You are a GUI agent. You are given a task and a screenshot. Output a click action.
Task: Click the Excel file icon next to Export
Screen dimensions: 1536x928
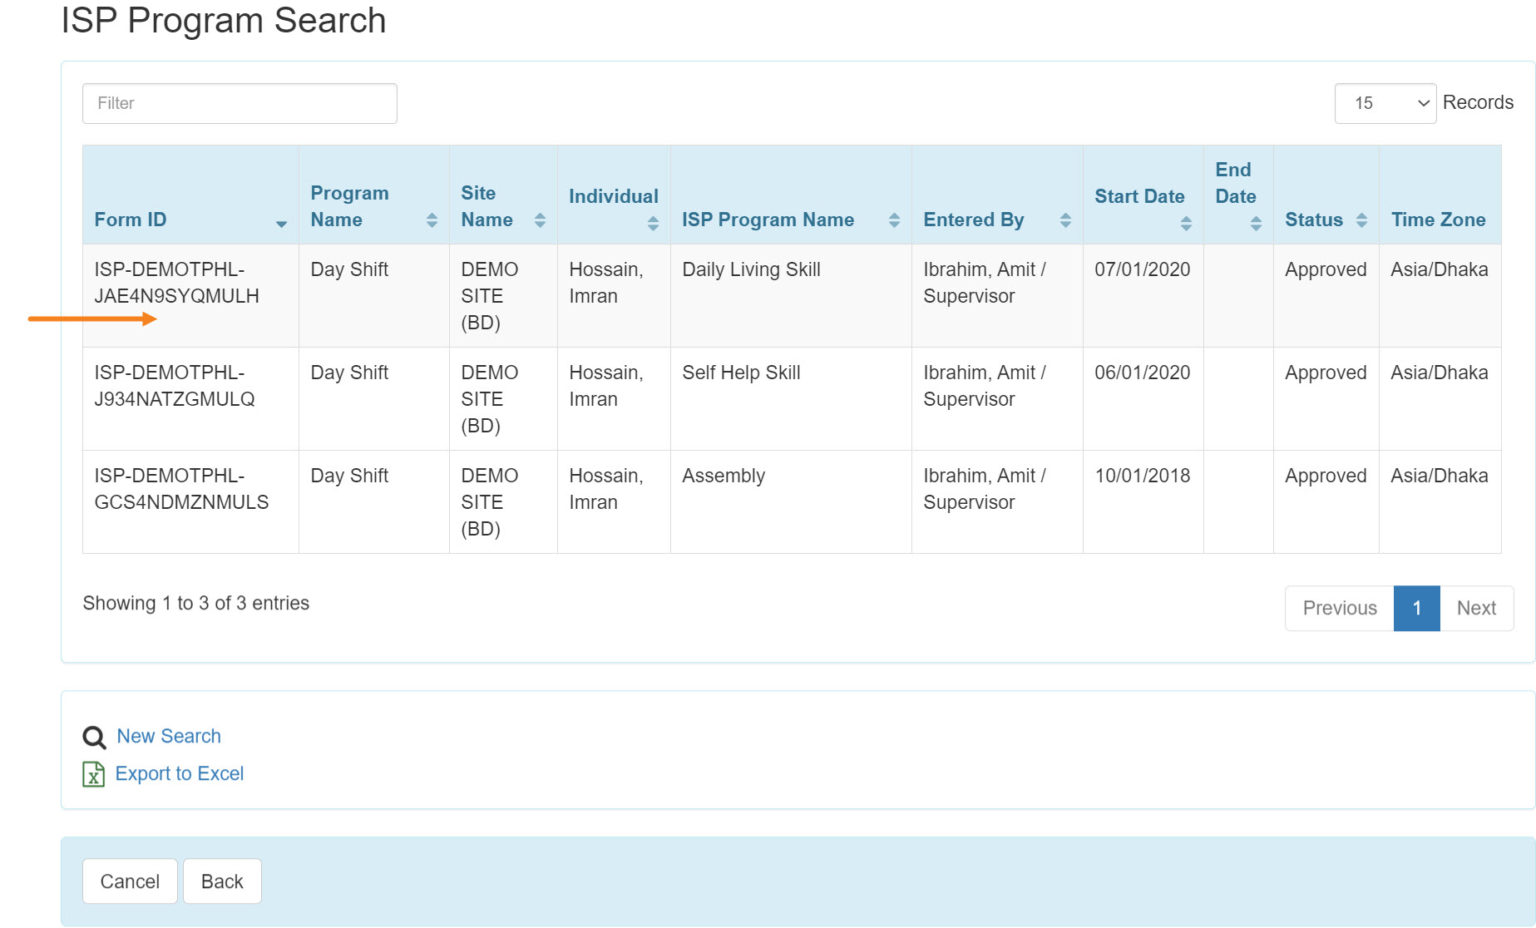click(92, 774)
